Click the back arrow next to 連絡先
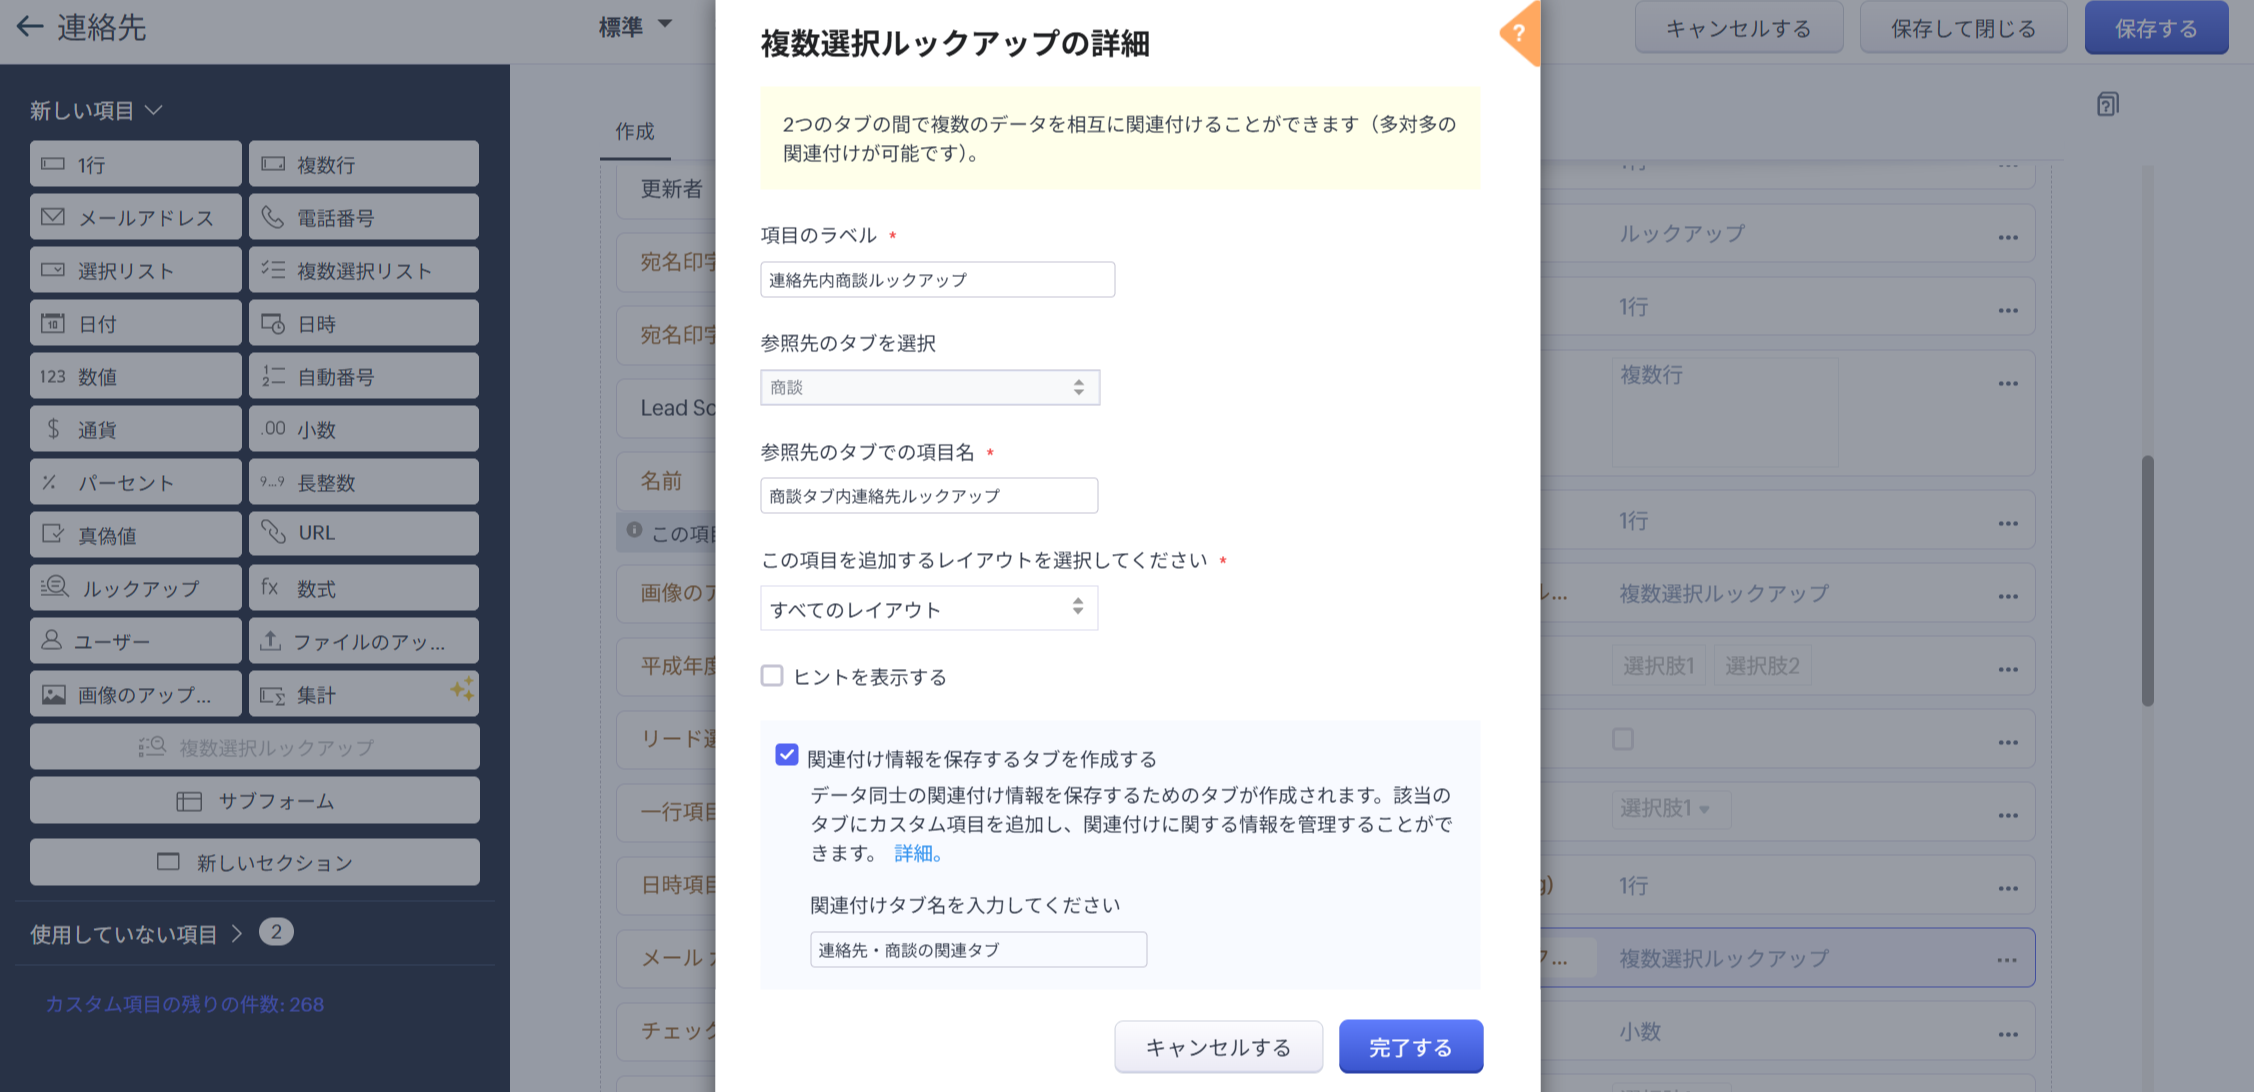This screenshot has width=2254, height=1092. pos(30,27)
